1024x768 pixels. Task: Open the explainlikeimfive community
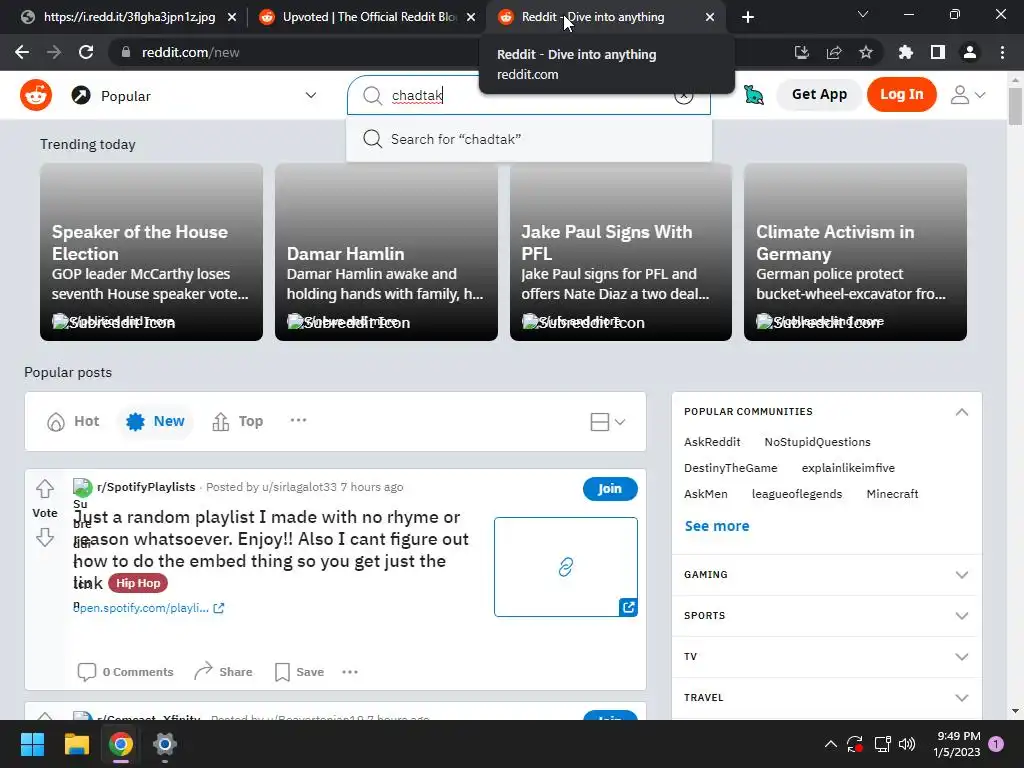848,468
